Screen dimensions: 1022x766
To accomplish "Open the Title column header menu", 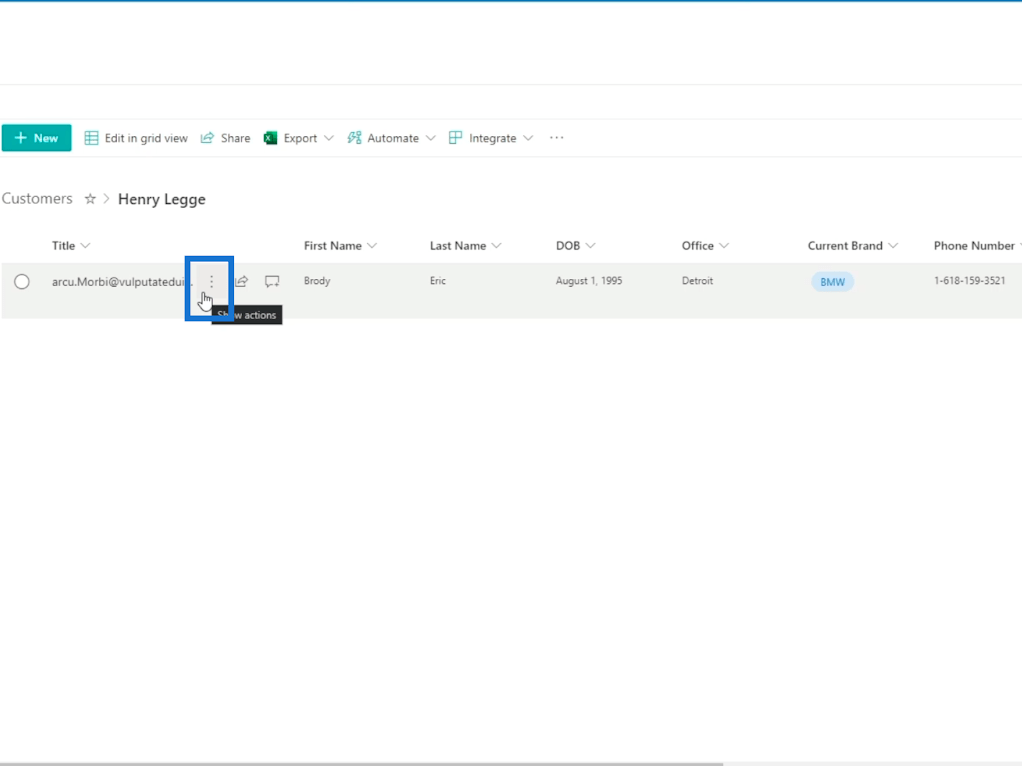I will pyautogui.click(x=71, y=246).
